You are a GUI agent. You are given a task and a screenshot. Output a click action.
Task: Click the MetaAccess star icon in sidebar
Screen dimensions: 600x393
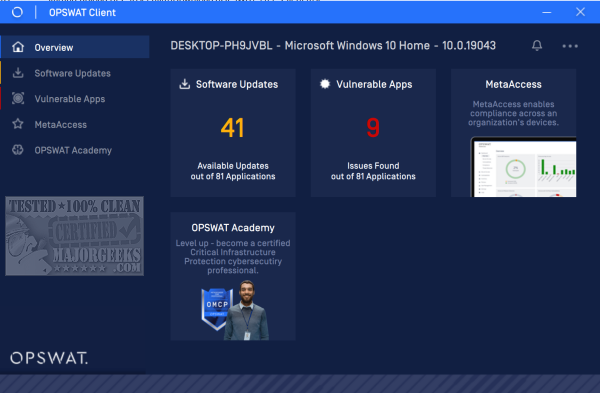click(18, 124)
